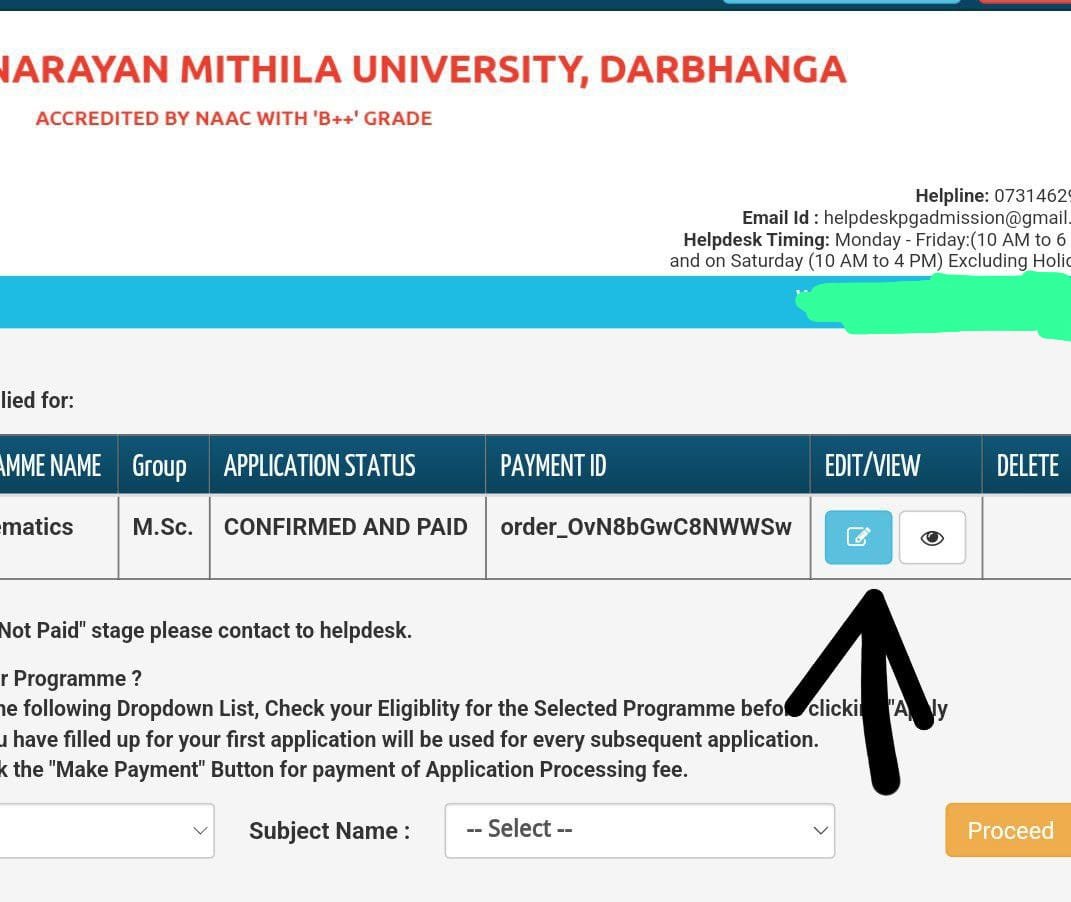Open the Subject Name select dropdown
The image size is (1071, 902).
(x=639, y=830)
